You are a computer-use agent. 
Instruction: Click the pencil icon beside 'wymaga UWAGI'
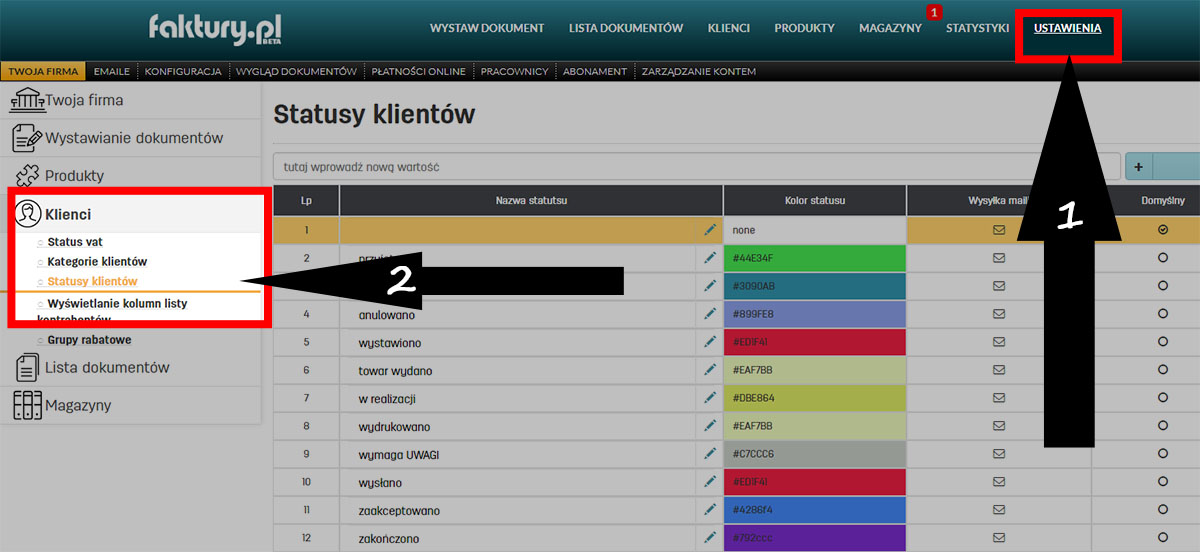coord(710,454)
